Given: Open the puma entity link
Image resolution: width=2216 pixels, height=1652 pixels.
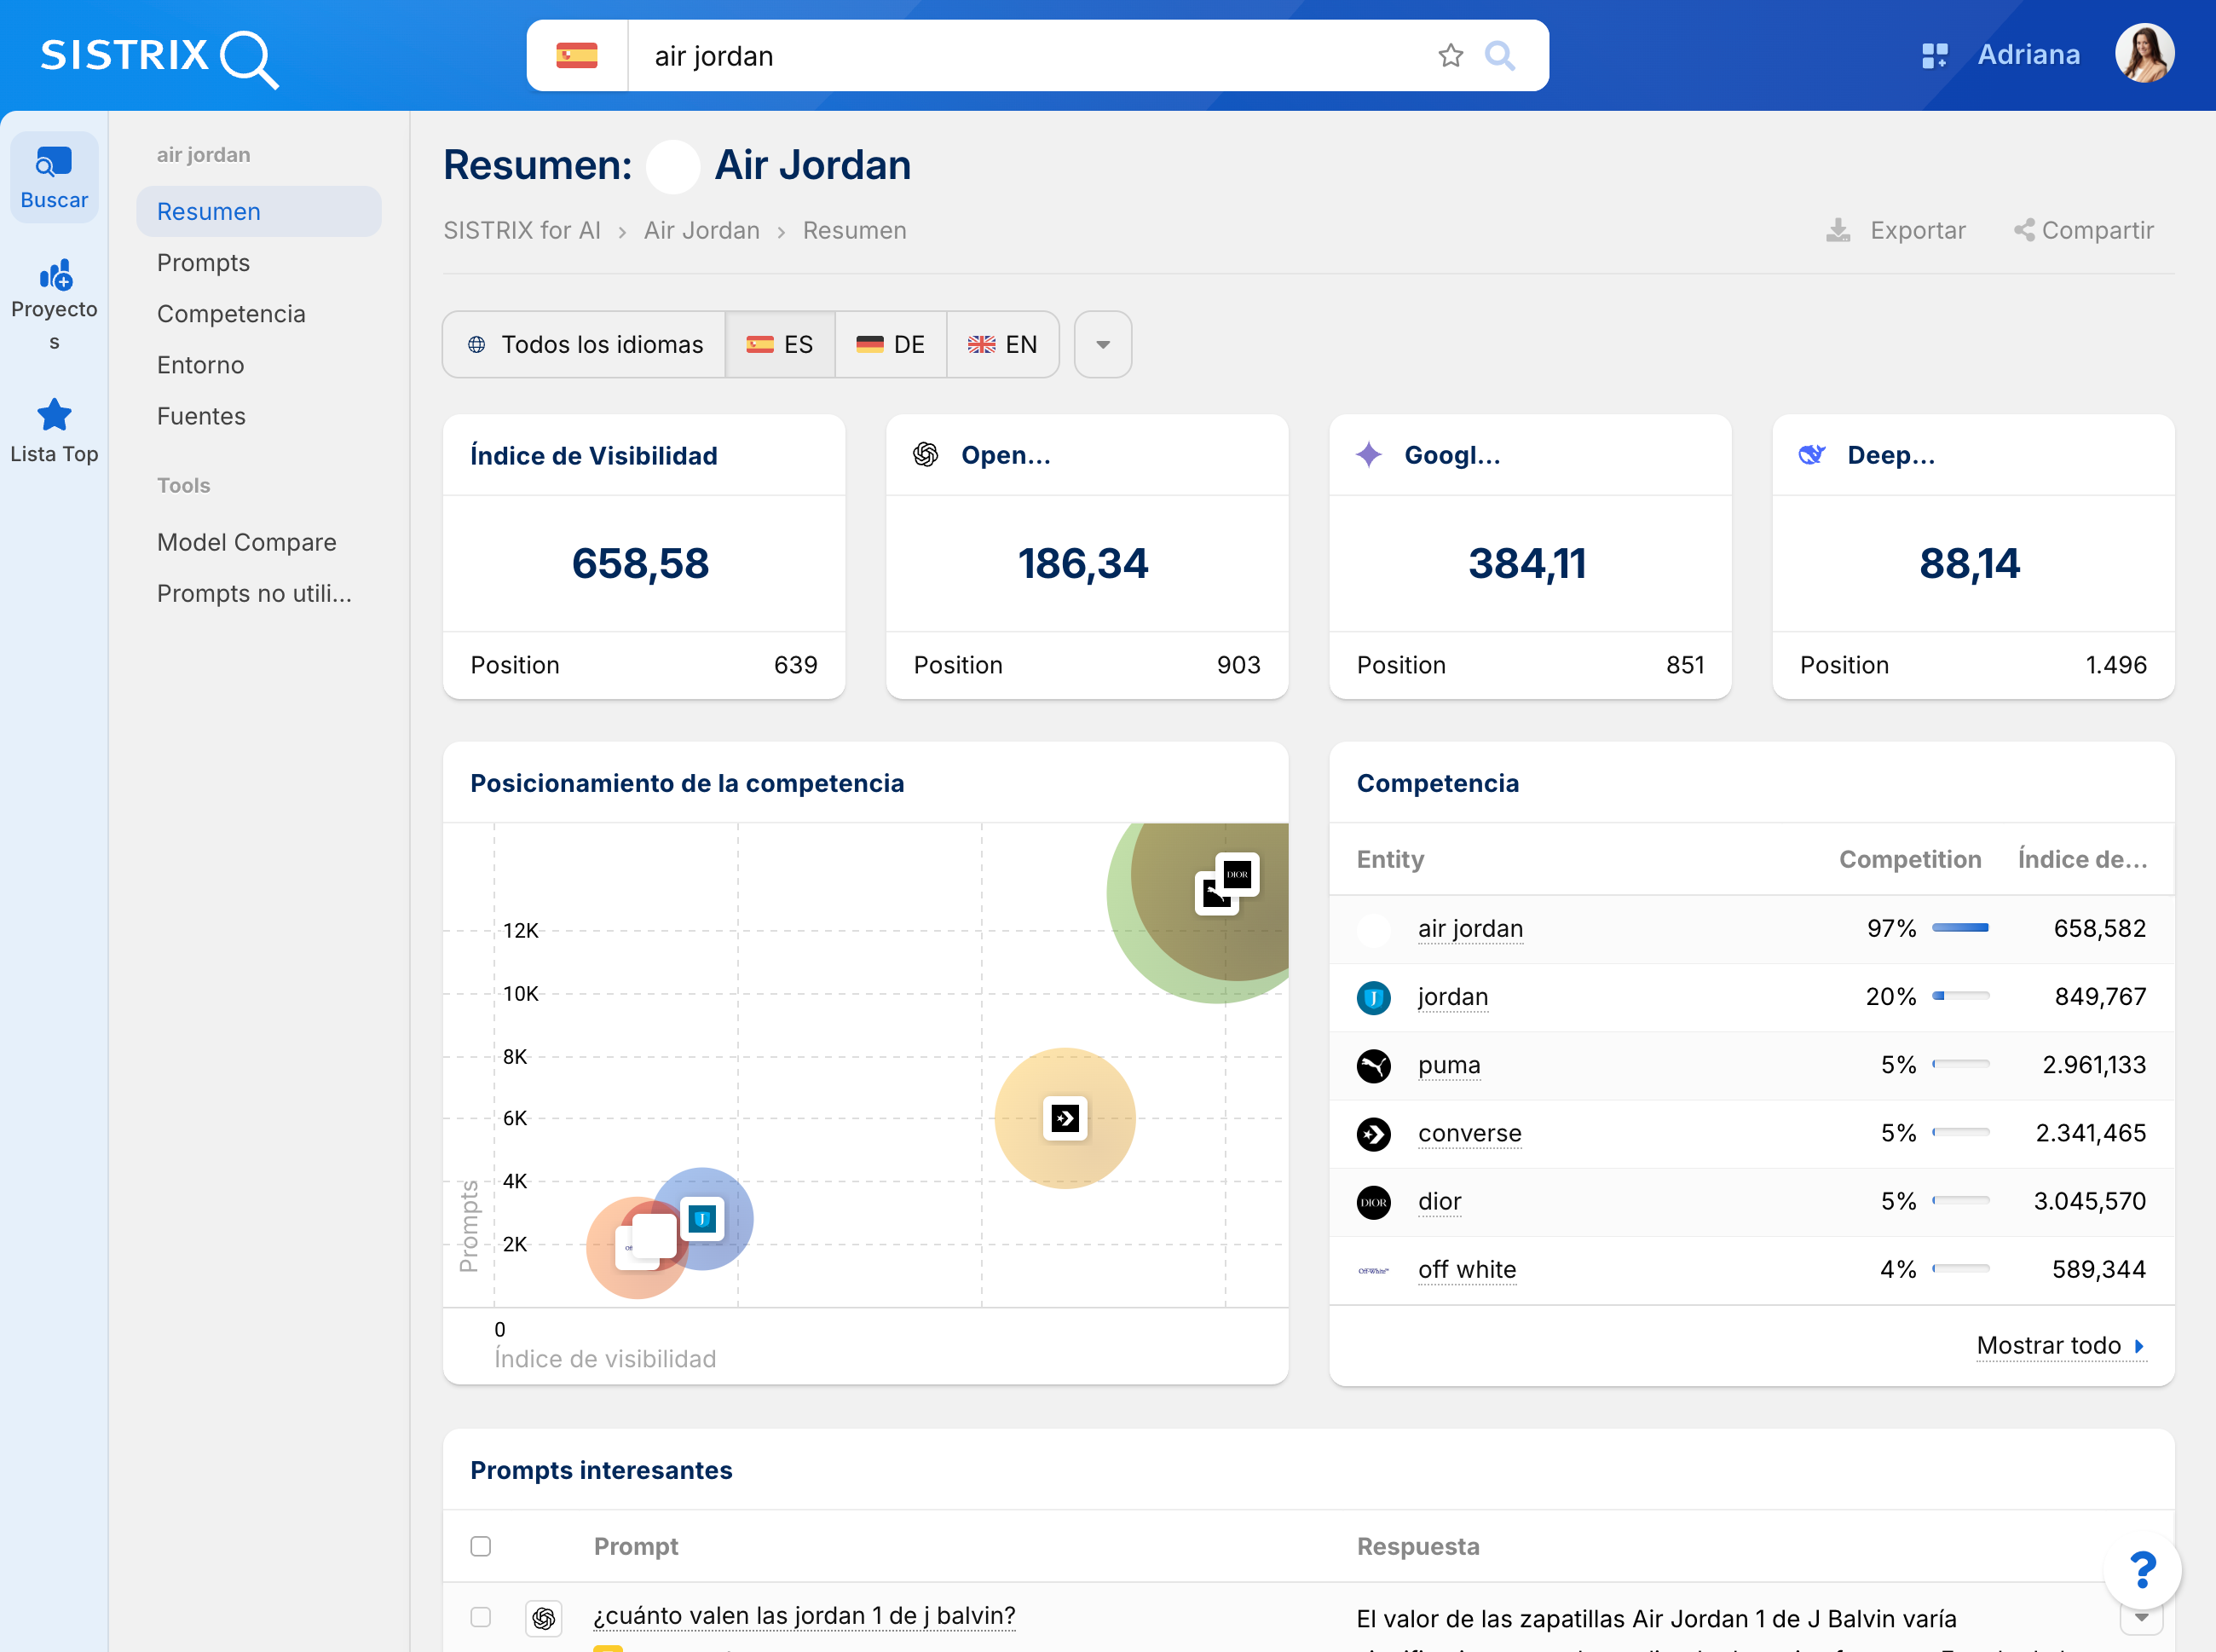Looking at the screenshot, I should pos(1449,1065).
